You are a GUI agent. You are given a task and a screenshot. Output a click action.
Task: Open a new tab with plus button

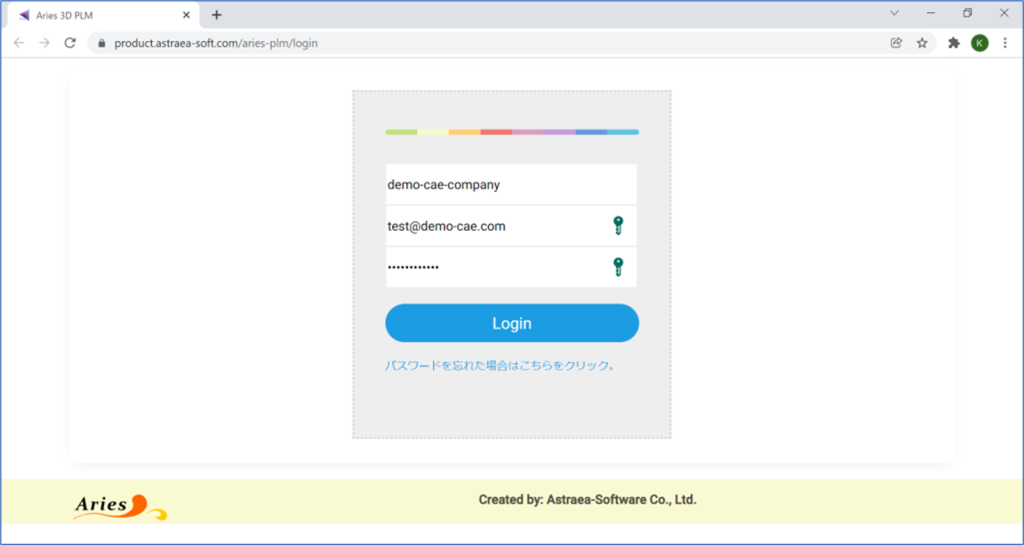[217, 15]
